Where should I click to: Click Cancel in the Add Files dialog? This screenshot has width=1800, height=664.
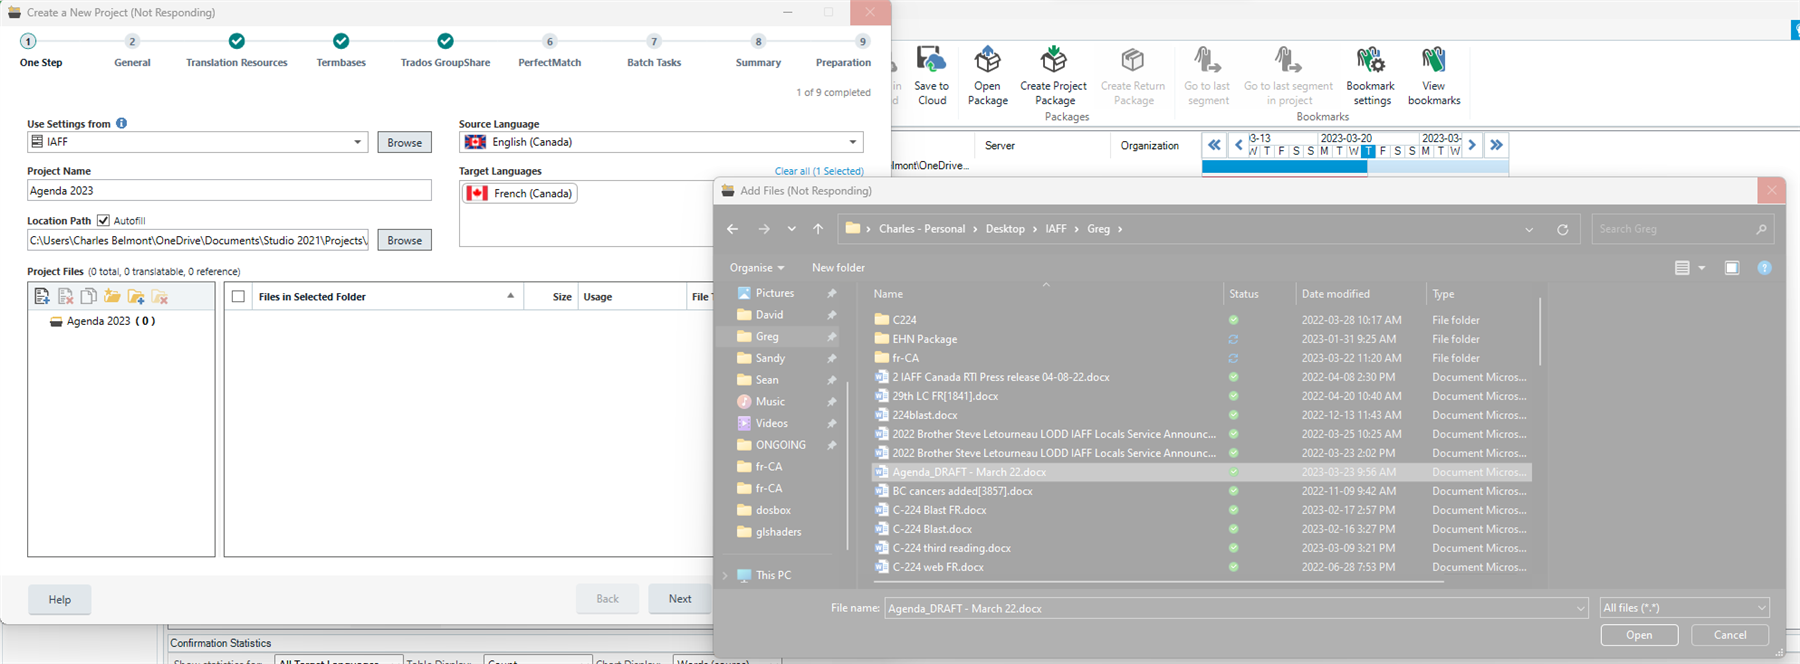click(x=1730, y=635)
